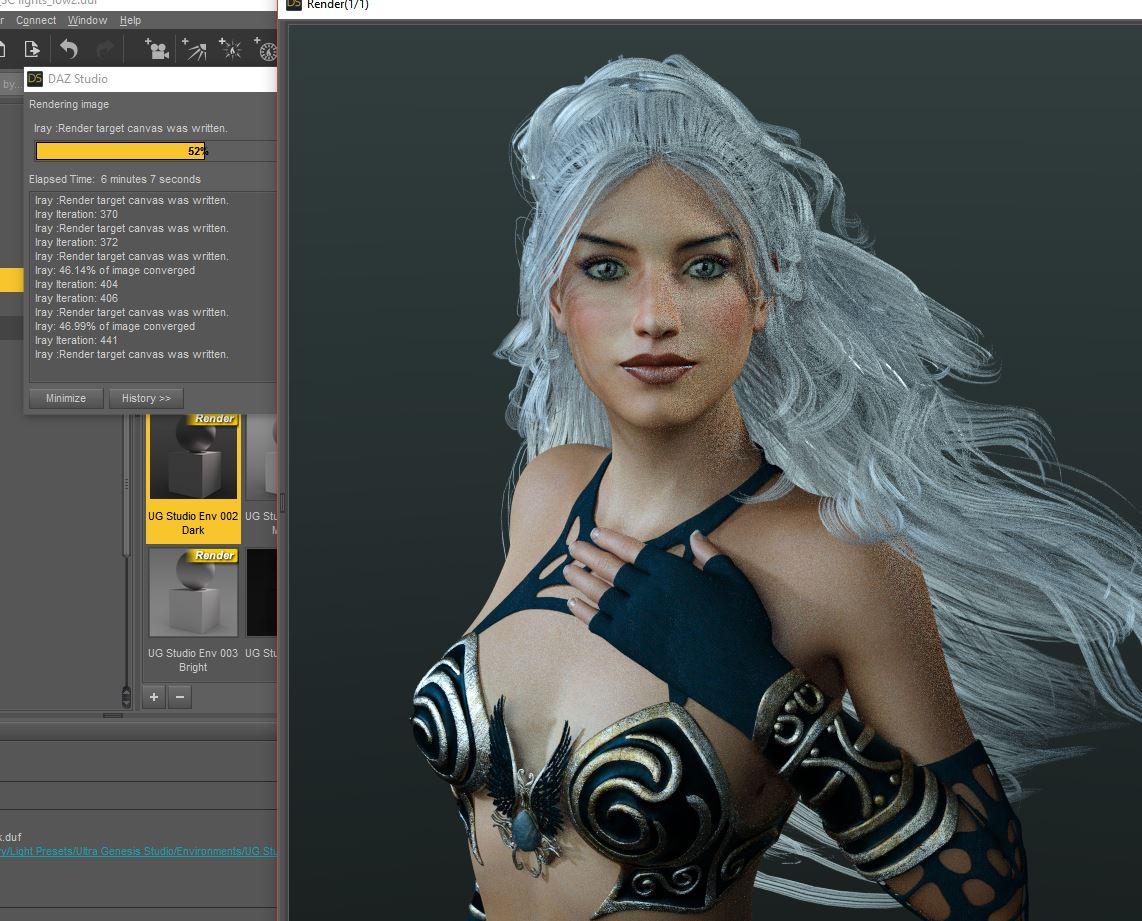Click the Undo arrow in the toolbar
This screenshot has height=921, width=1142.
[68, 50]
